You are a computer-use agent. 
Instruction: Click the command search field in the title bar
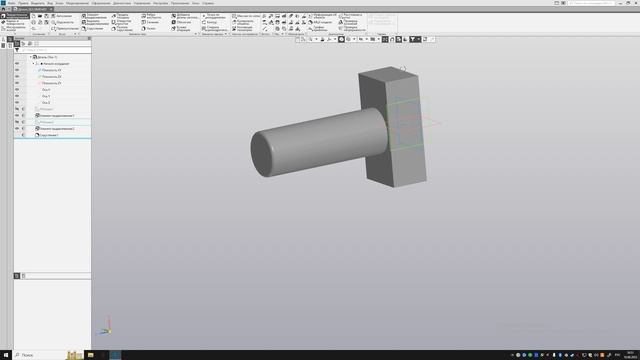point(591,3)
